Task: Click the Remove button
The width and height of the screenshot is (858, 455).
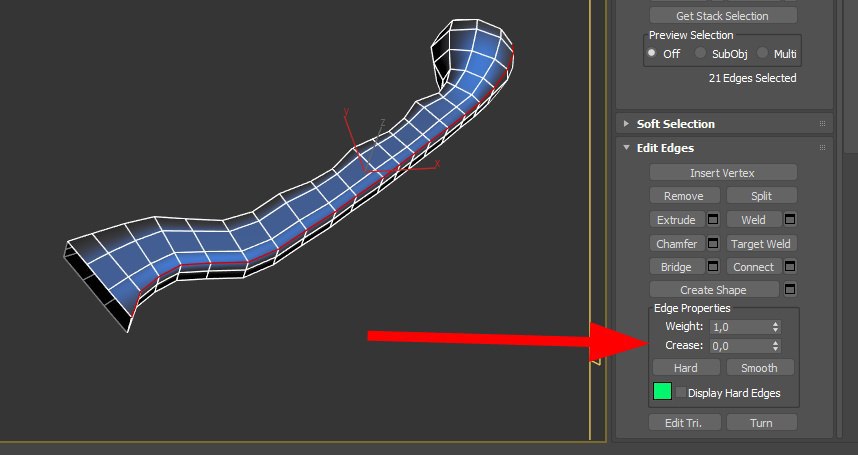Action: (x=684, y=196)
